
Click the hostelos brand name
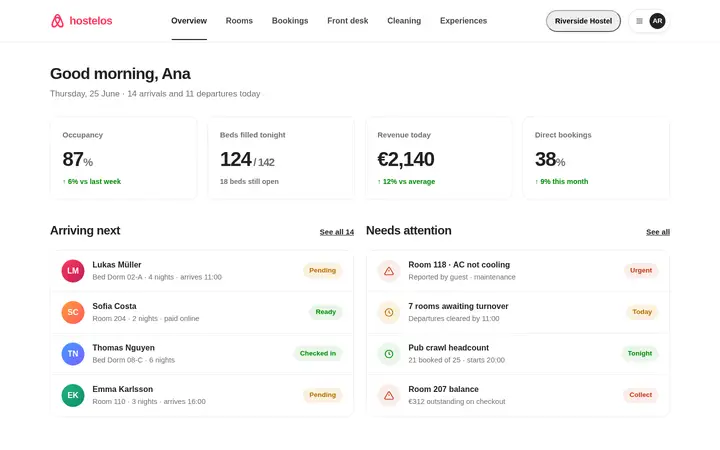pos(91,21)
